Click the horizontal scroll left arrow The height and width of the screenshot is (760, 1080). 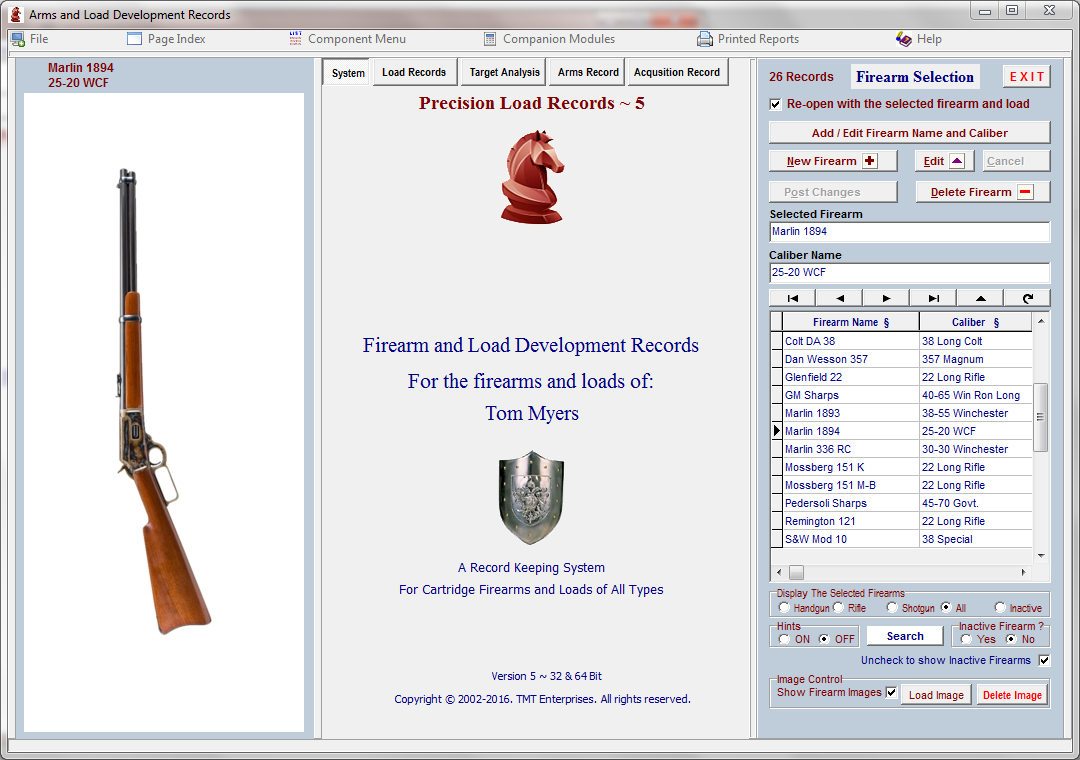click(x=779, y=573)
